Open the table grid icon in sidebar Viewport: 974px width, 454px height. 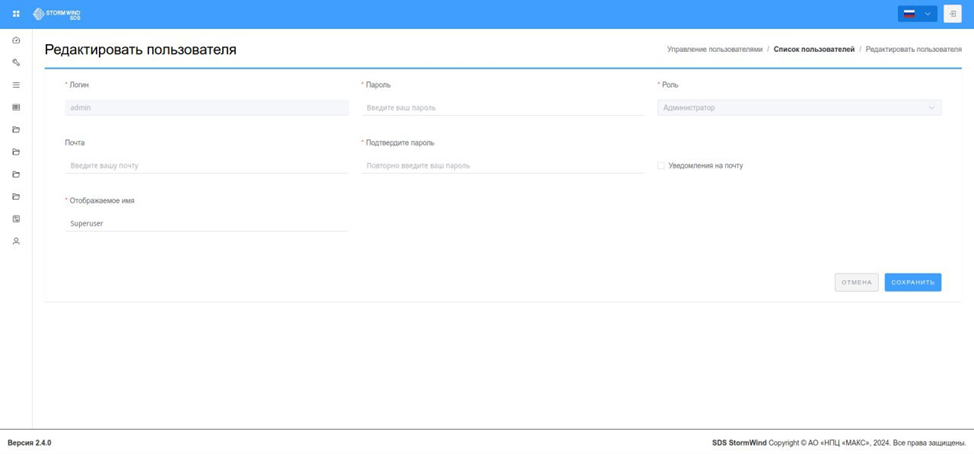point(16,107)
